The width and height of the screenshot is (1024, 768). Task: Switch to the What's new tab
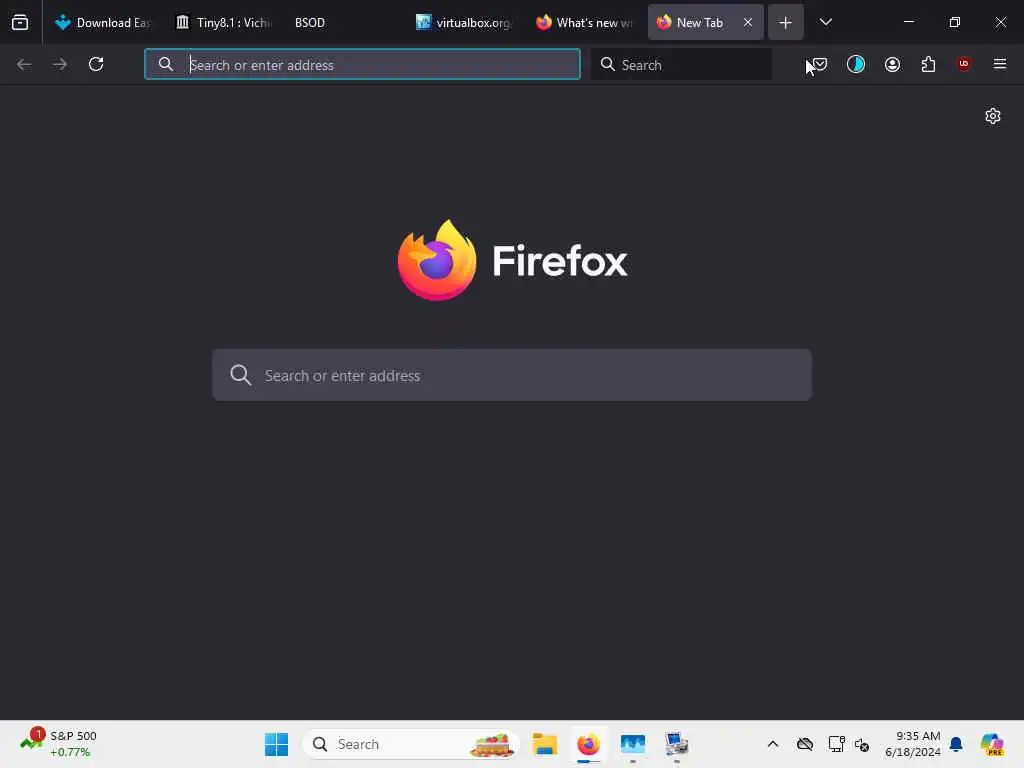coord(584,22)
